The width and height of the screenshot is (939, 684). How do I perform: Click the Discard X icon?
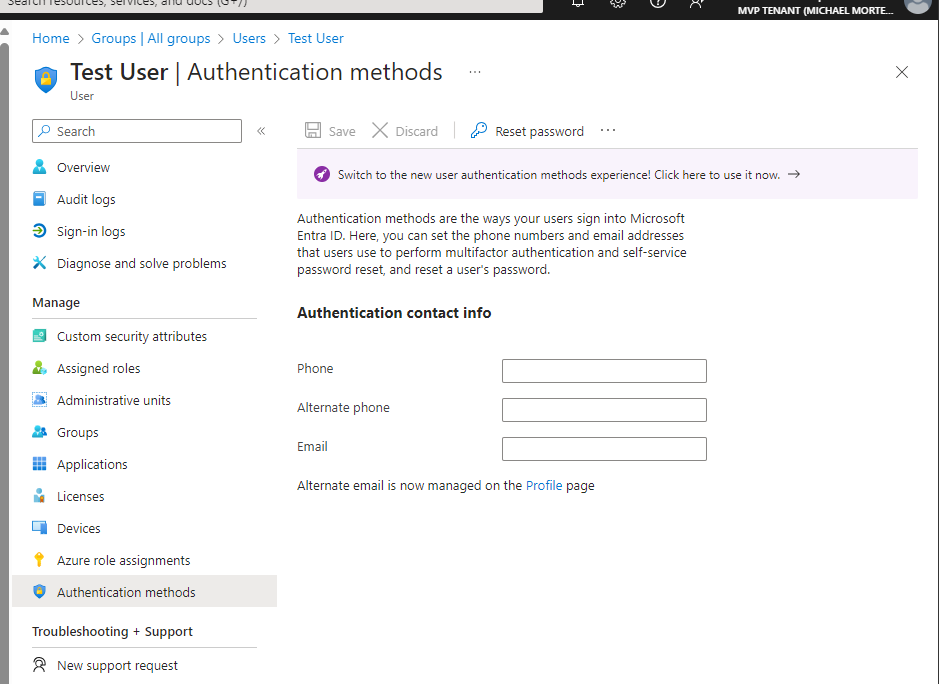380,131
